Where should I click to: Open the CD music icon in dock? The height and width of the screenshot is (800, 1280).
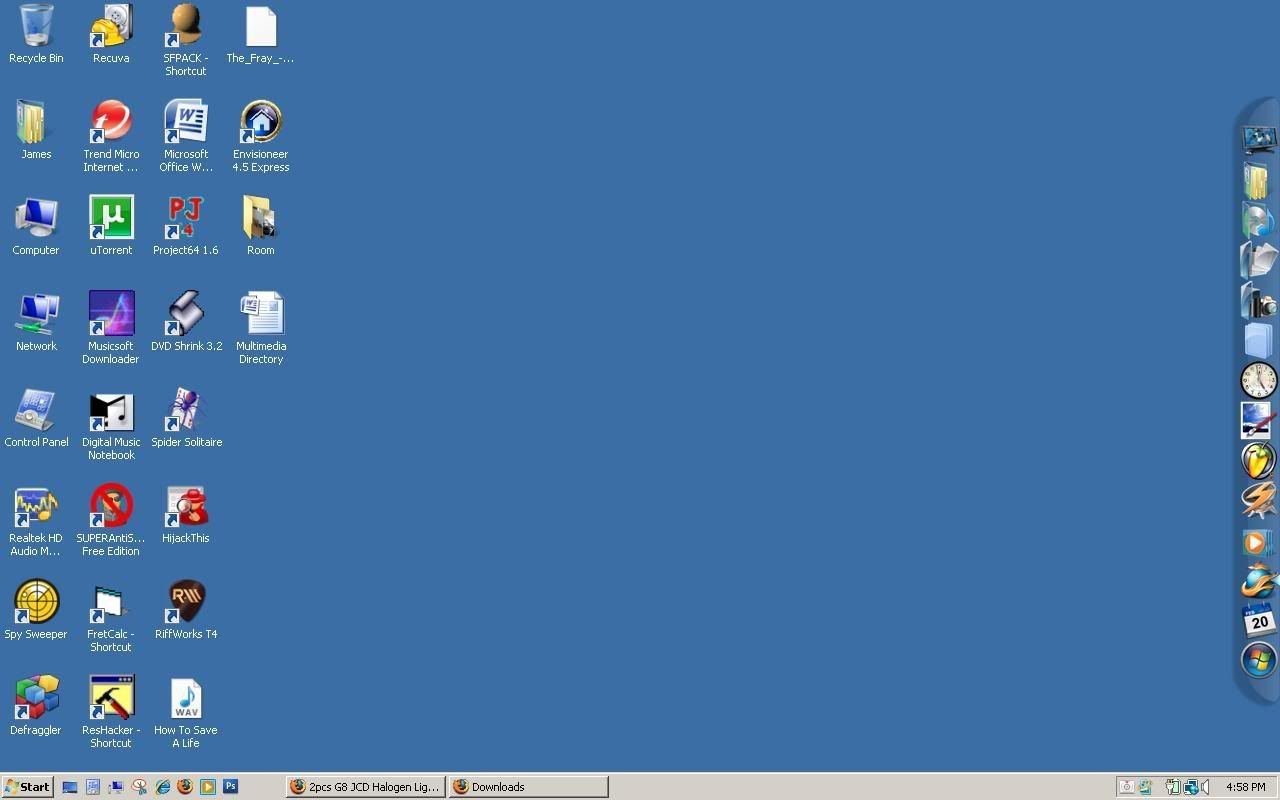[1258, 220]
